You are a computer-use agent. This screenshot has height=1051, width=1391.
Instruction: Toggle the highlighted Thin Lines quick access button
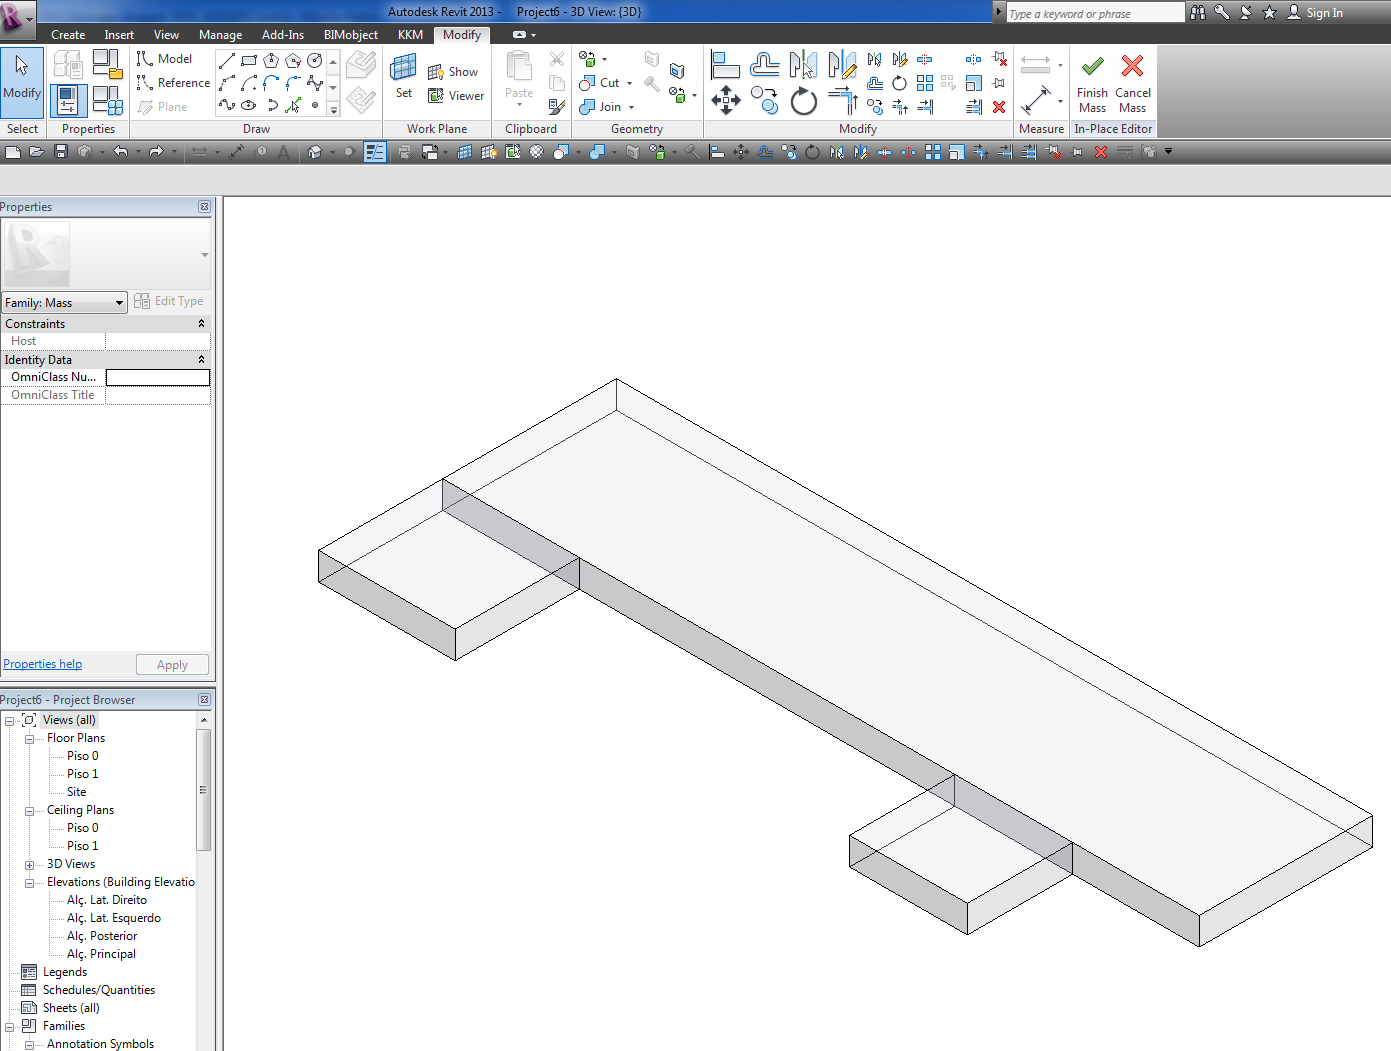375,152
